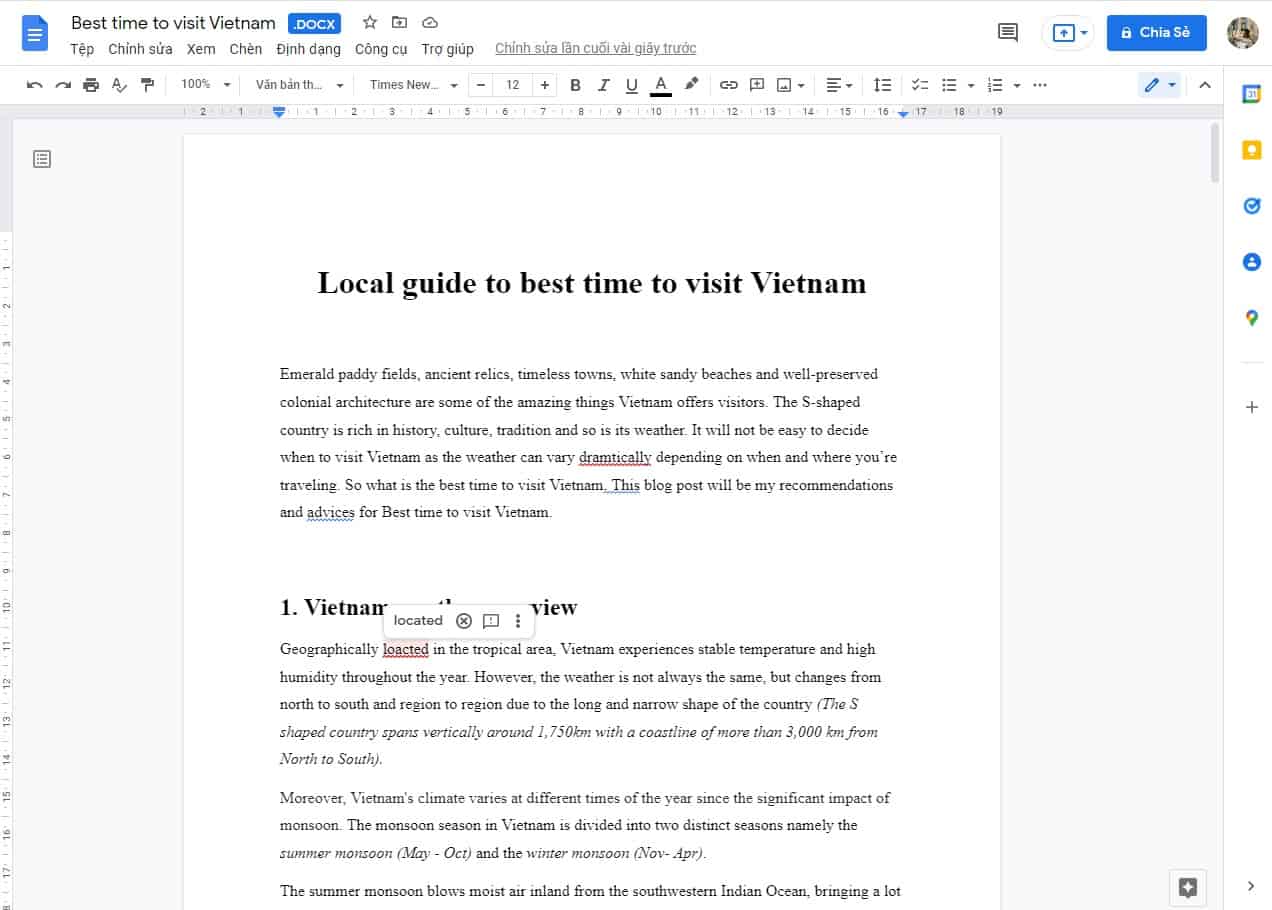Open Google Tasks in side panel
This screenshot has height=910, width=1272.
(x=1251, y=206)
